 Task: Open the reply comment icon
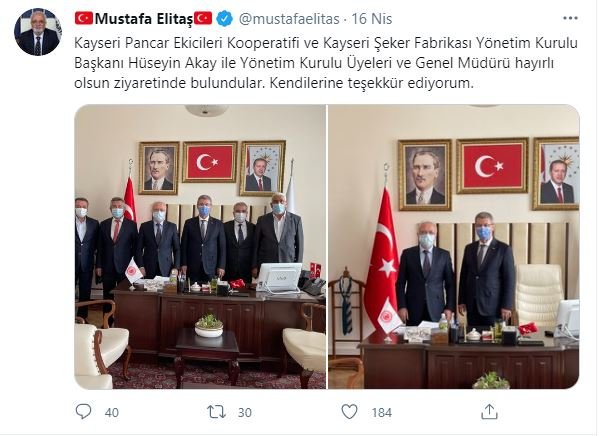coord(83,412)
